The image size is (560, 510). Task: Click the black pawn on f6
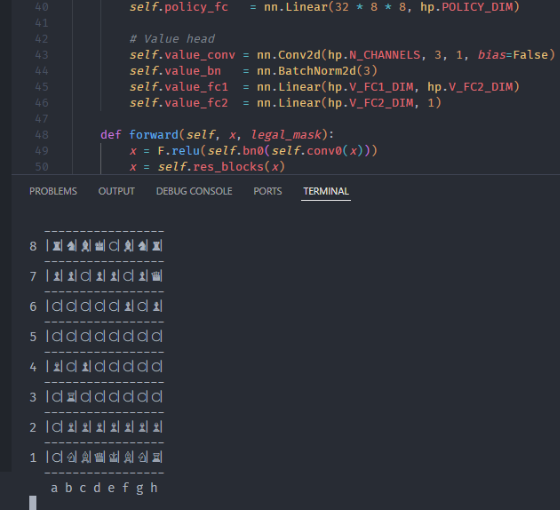129,306
